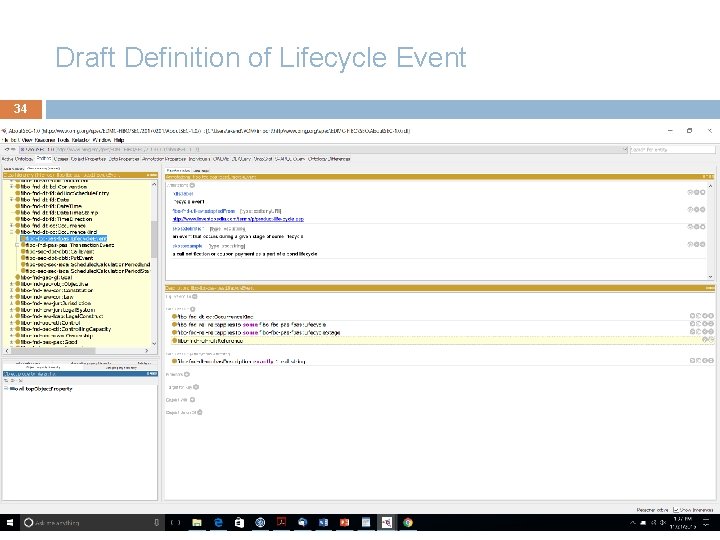Launch Microsoft Edge from the taskbar
The image size is (720, 540).
point(218,523)
